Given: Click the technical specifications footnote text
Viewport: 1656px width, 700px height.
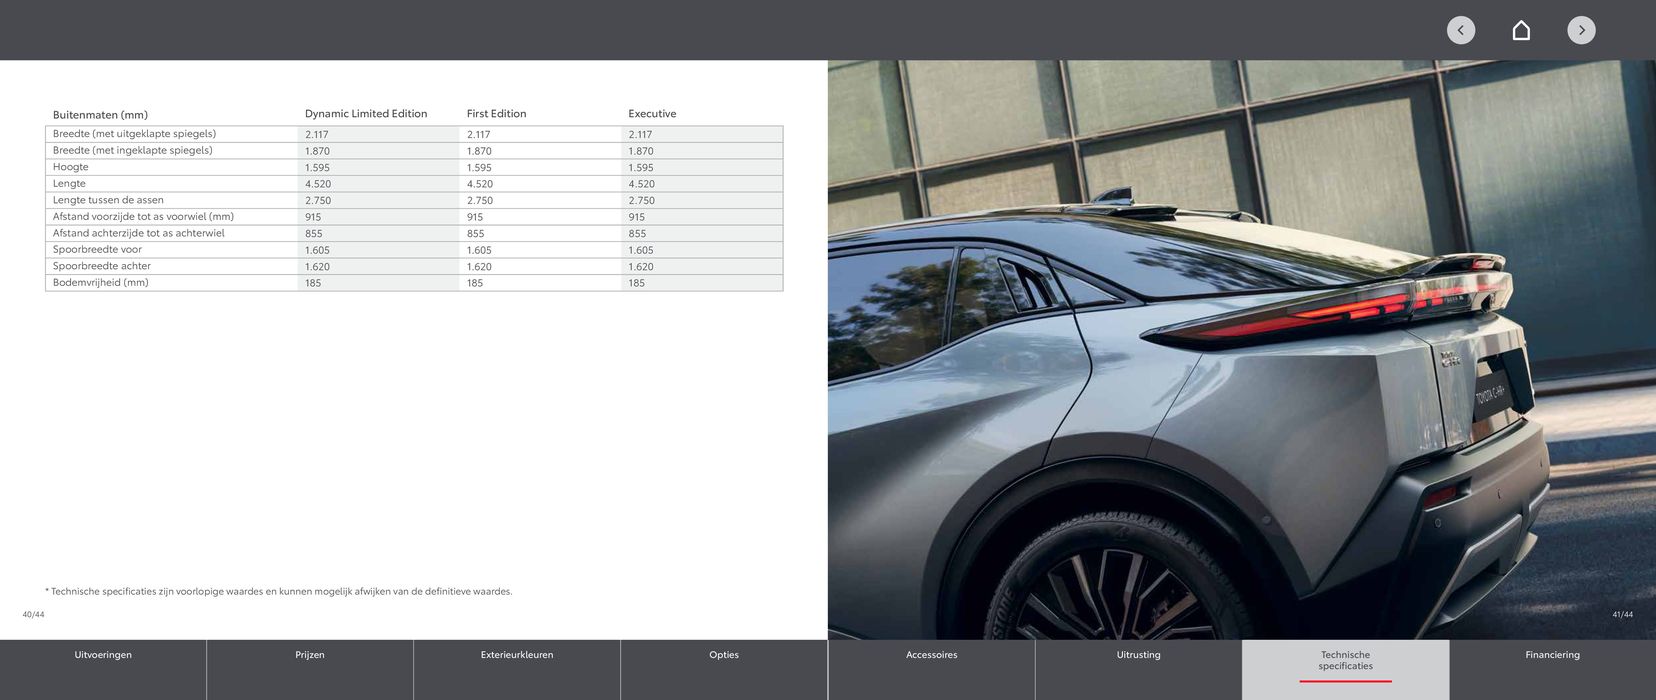Looking at the screenshot, I should [279, 592].
